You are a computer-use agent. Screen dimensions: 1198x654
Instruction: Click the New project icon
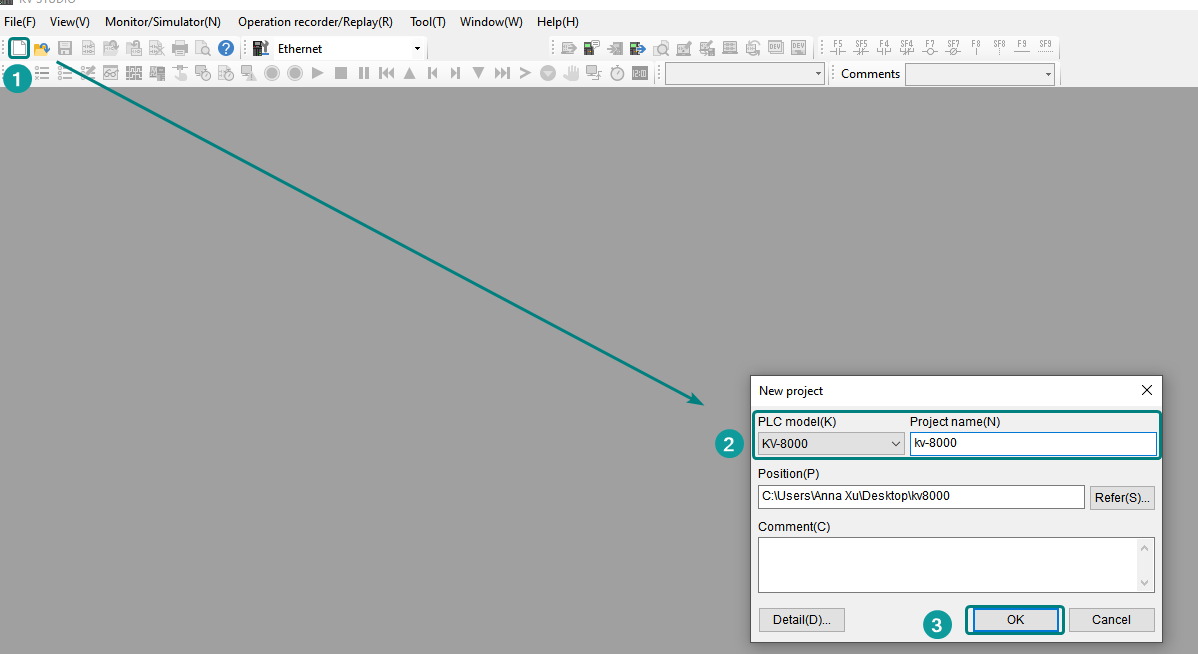(x=19, y=48)
